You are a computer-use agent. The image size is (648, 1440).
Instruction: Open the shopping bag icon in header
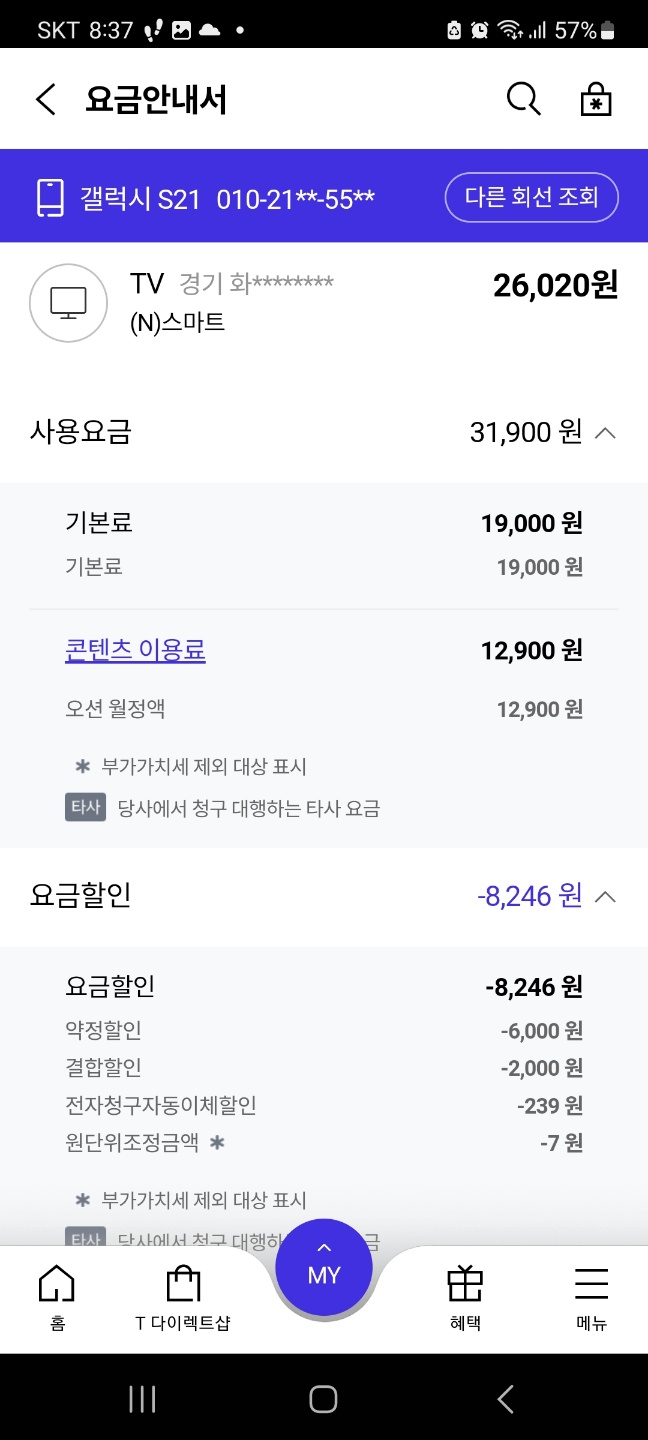pos(596,99)
